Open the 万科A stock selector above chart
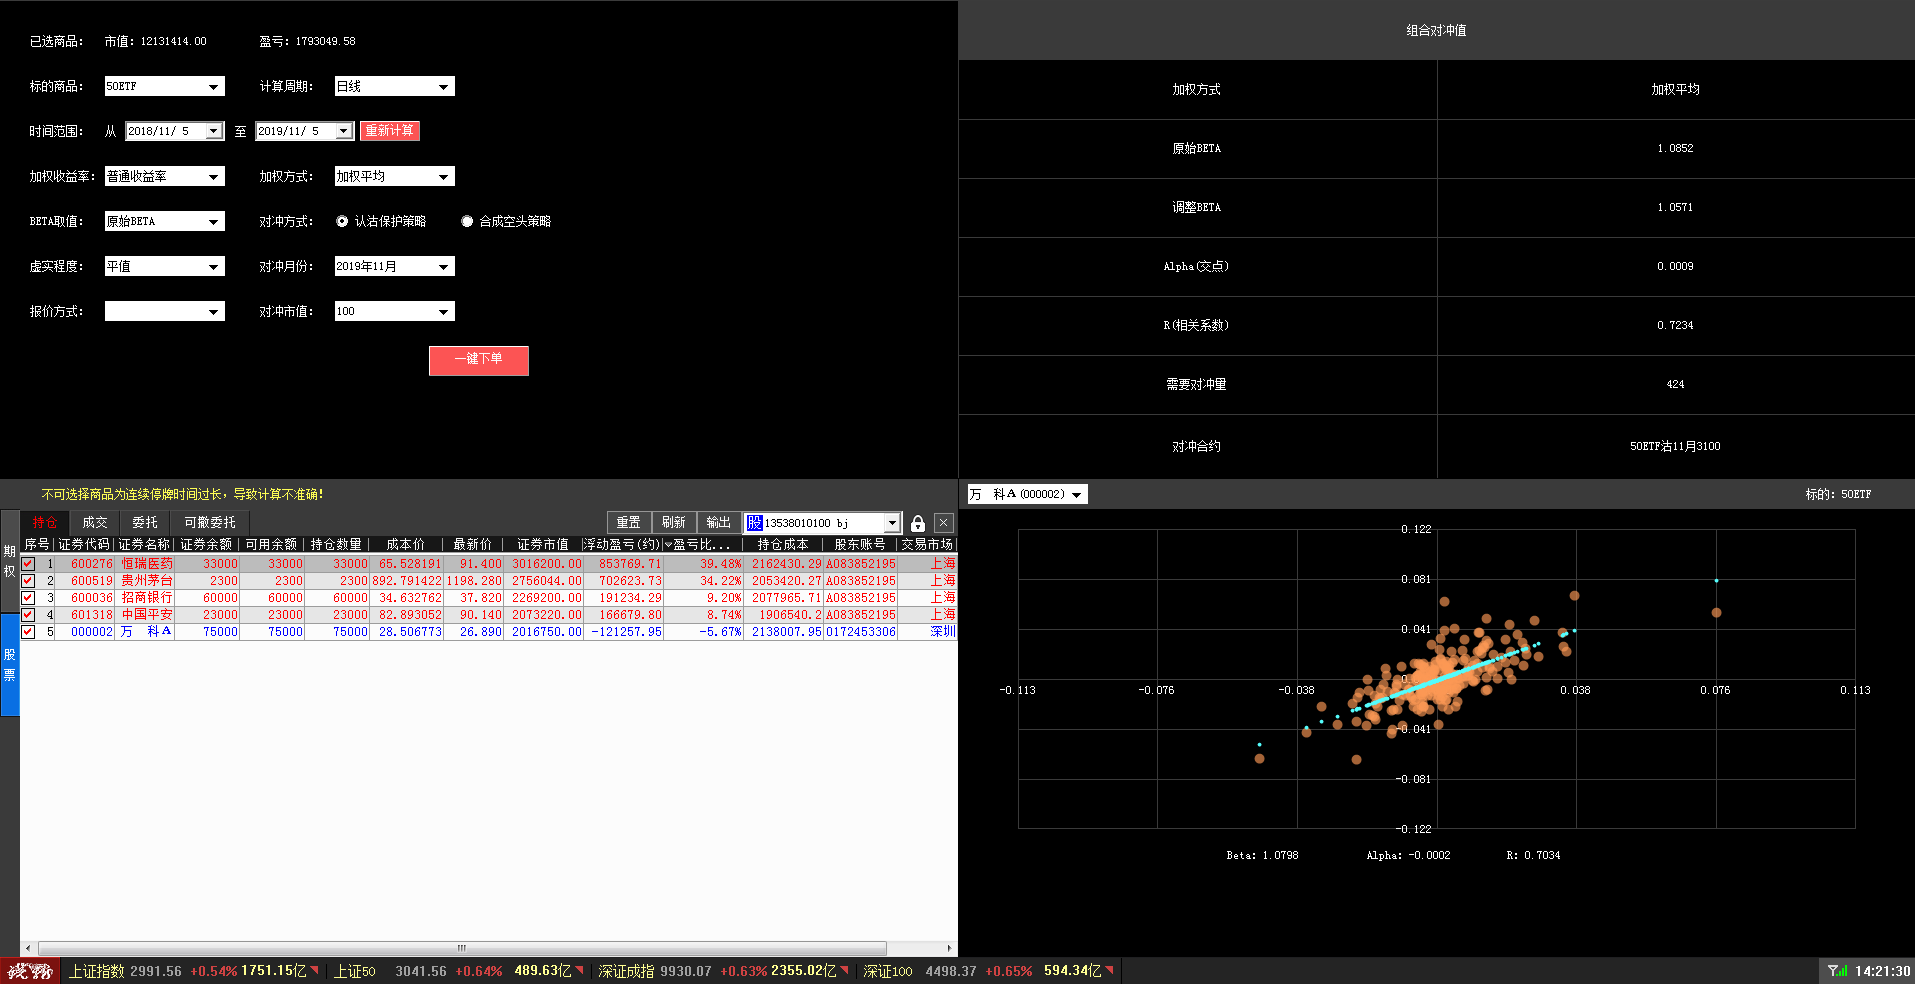 pos(1076,495)
